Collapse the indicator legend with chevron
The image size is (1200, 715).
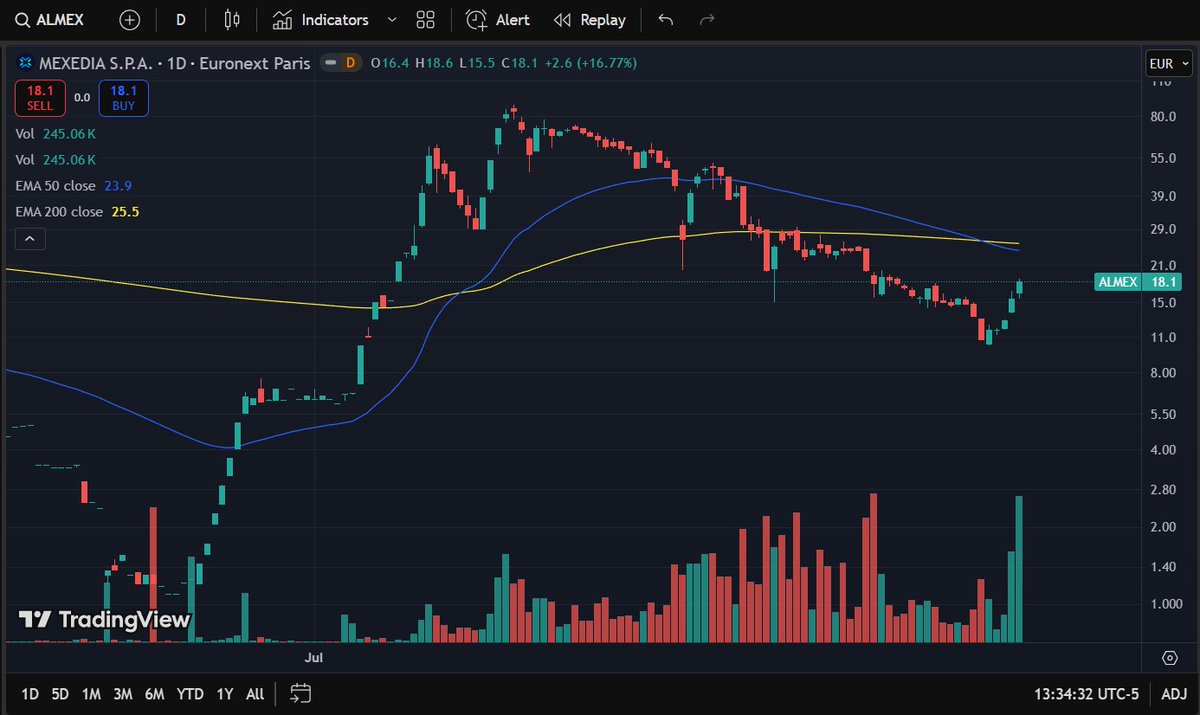pyautogui.click(x=30, y=239)
